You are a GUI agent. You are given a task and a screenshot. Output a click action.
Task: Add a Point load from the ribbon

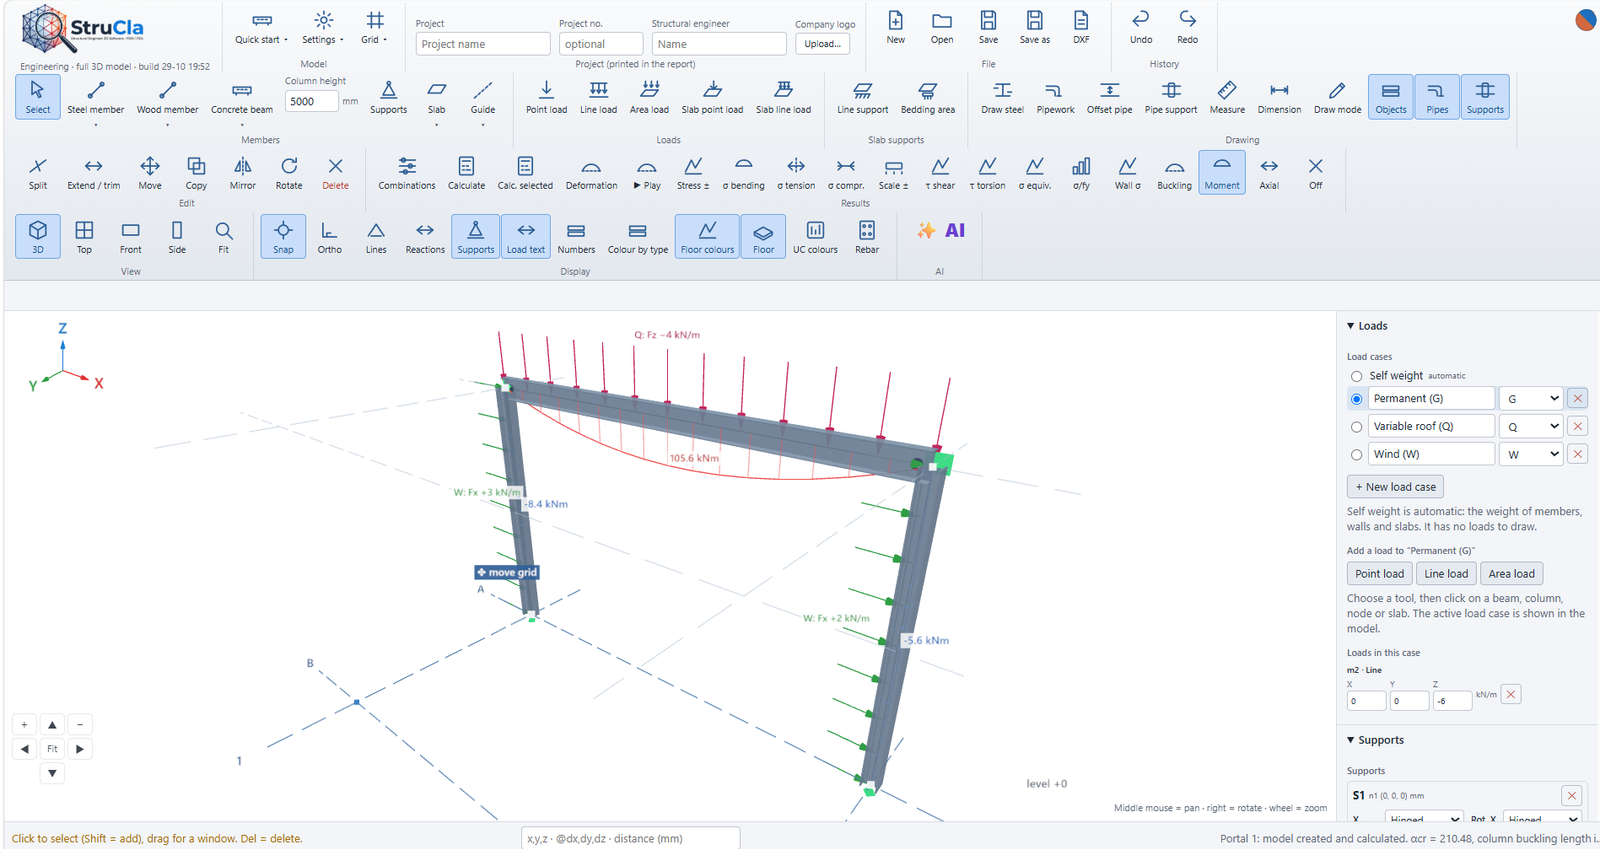(x=546, y=97)
